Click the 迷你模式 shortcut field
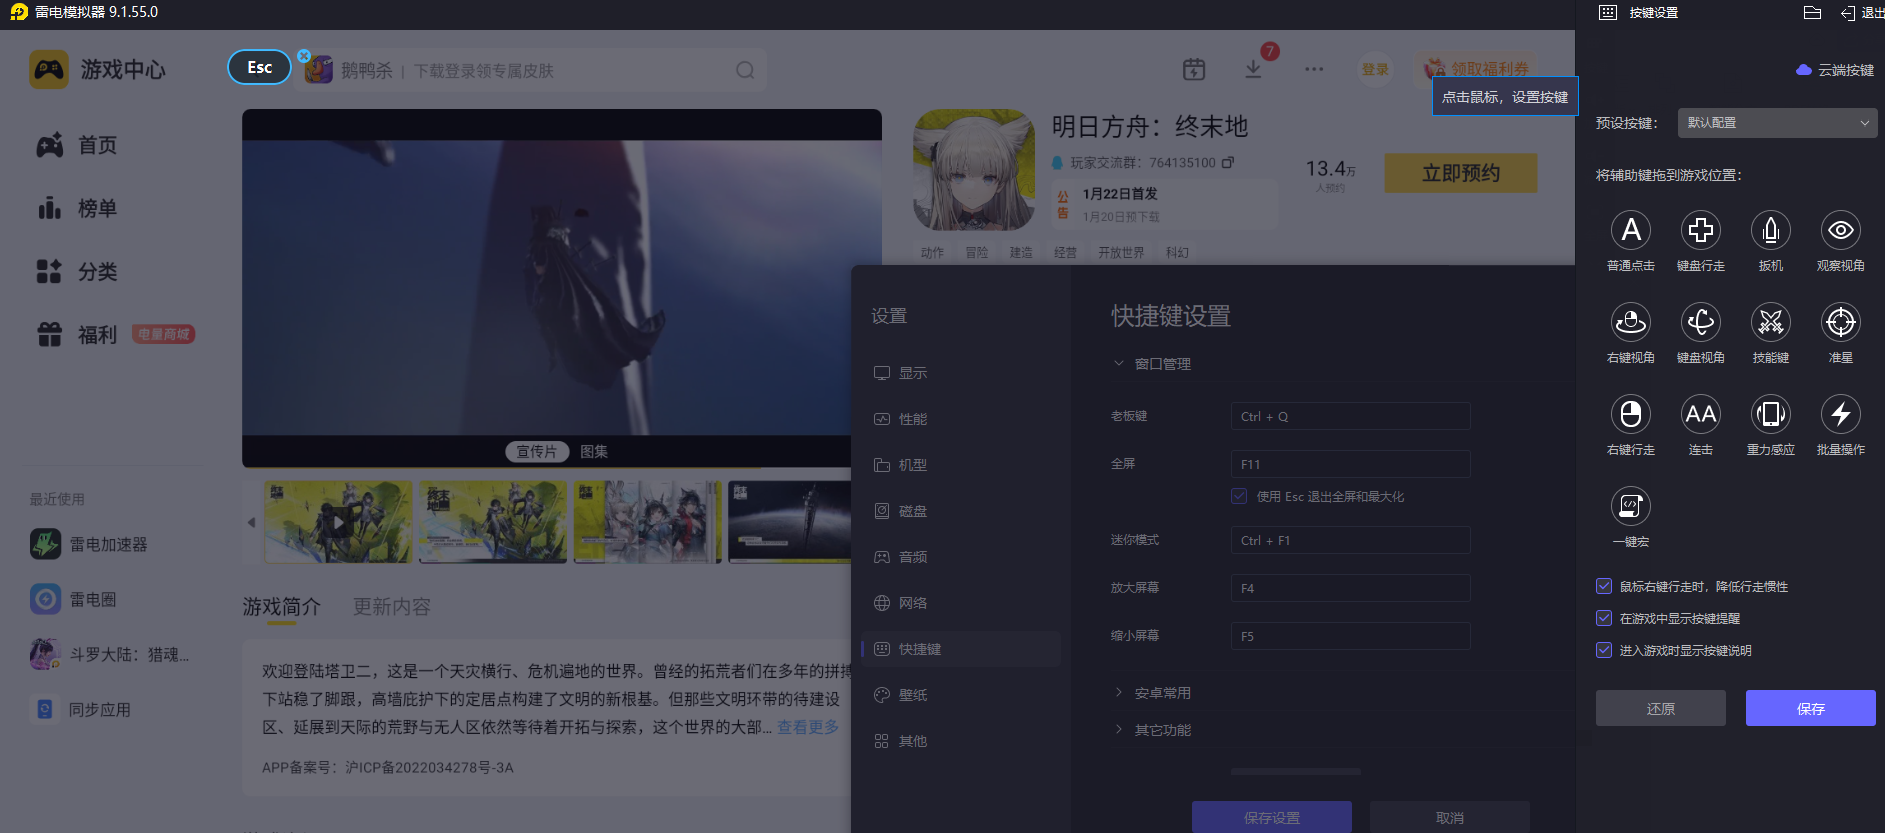The height and width of the screenshot is (833, 1885). pos(1351,540)
